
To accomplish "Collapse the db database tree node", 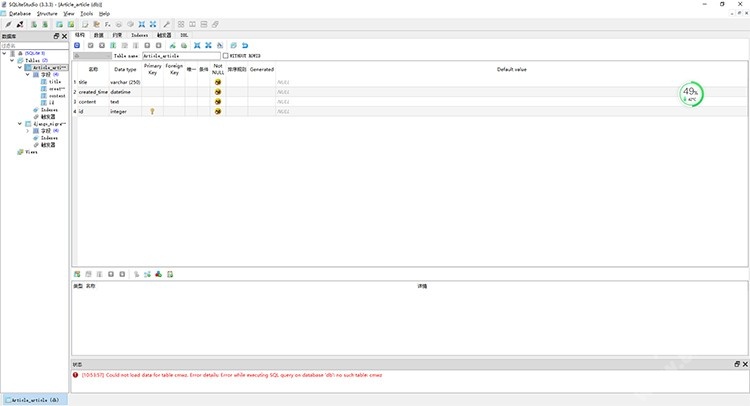I will click(x=4, y=54).
